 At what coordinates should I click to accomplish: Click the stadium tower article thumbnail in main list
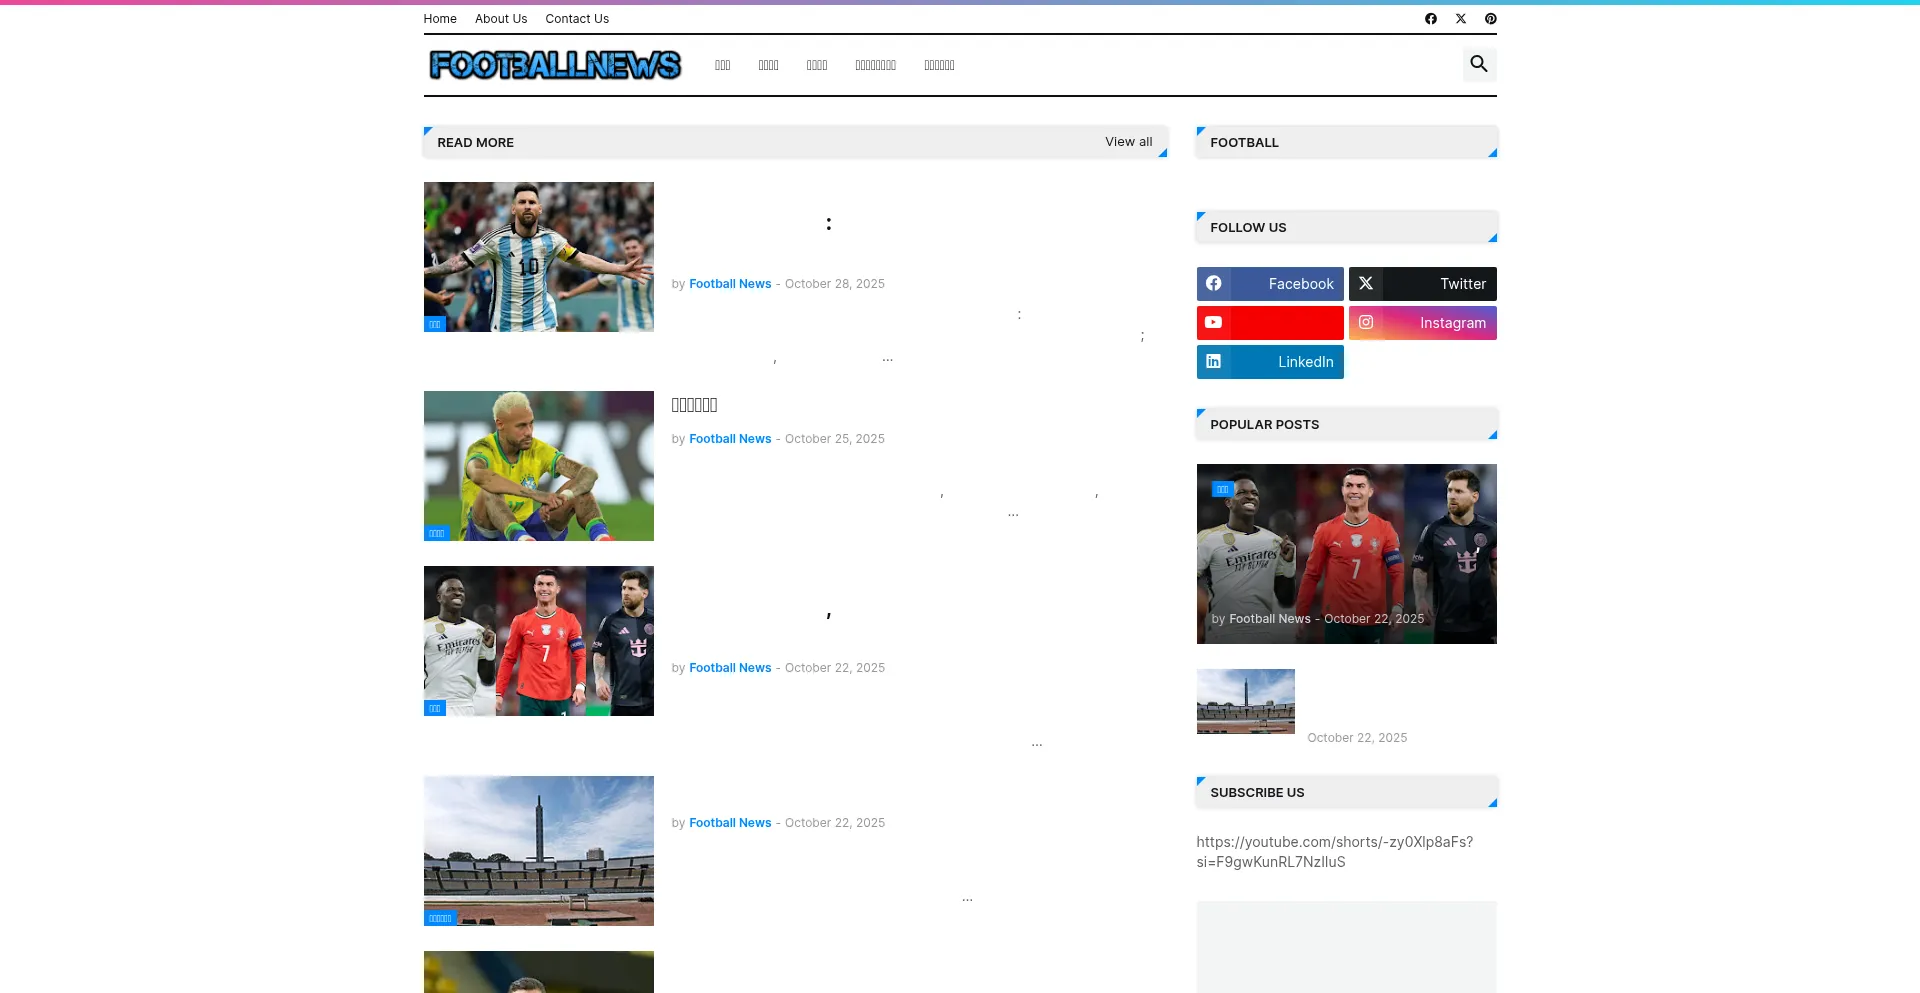(538, 850)
